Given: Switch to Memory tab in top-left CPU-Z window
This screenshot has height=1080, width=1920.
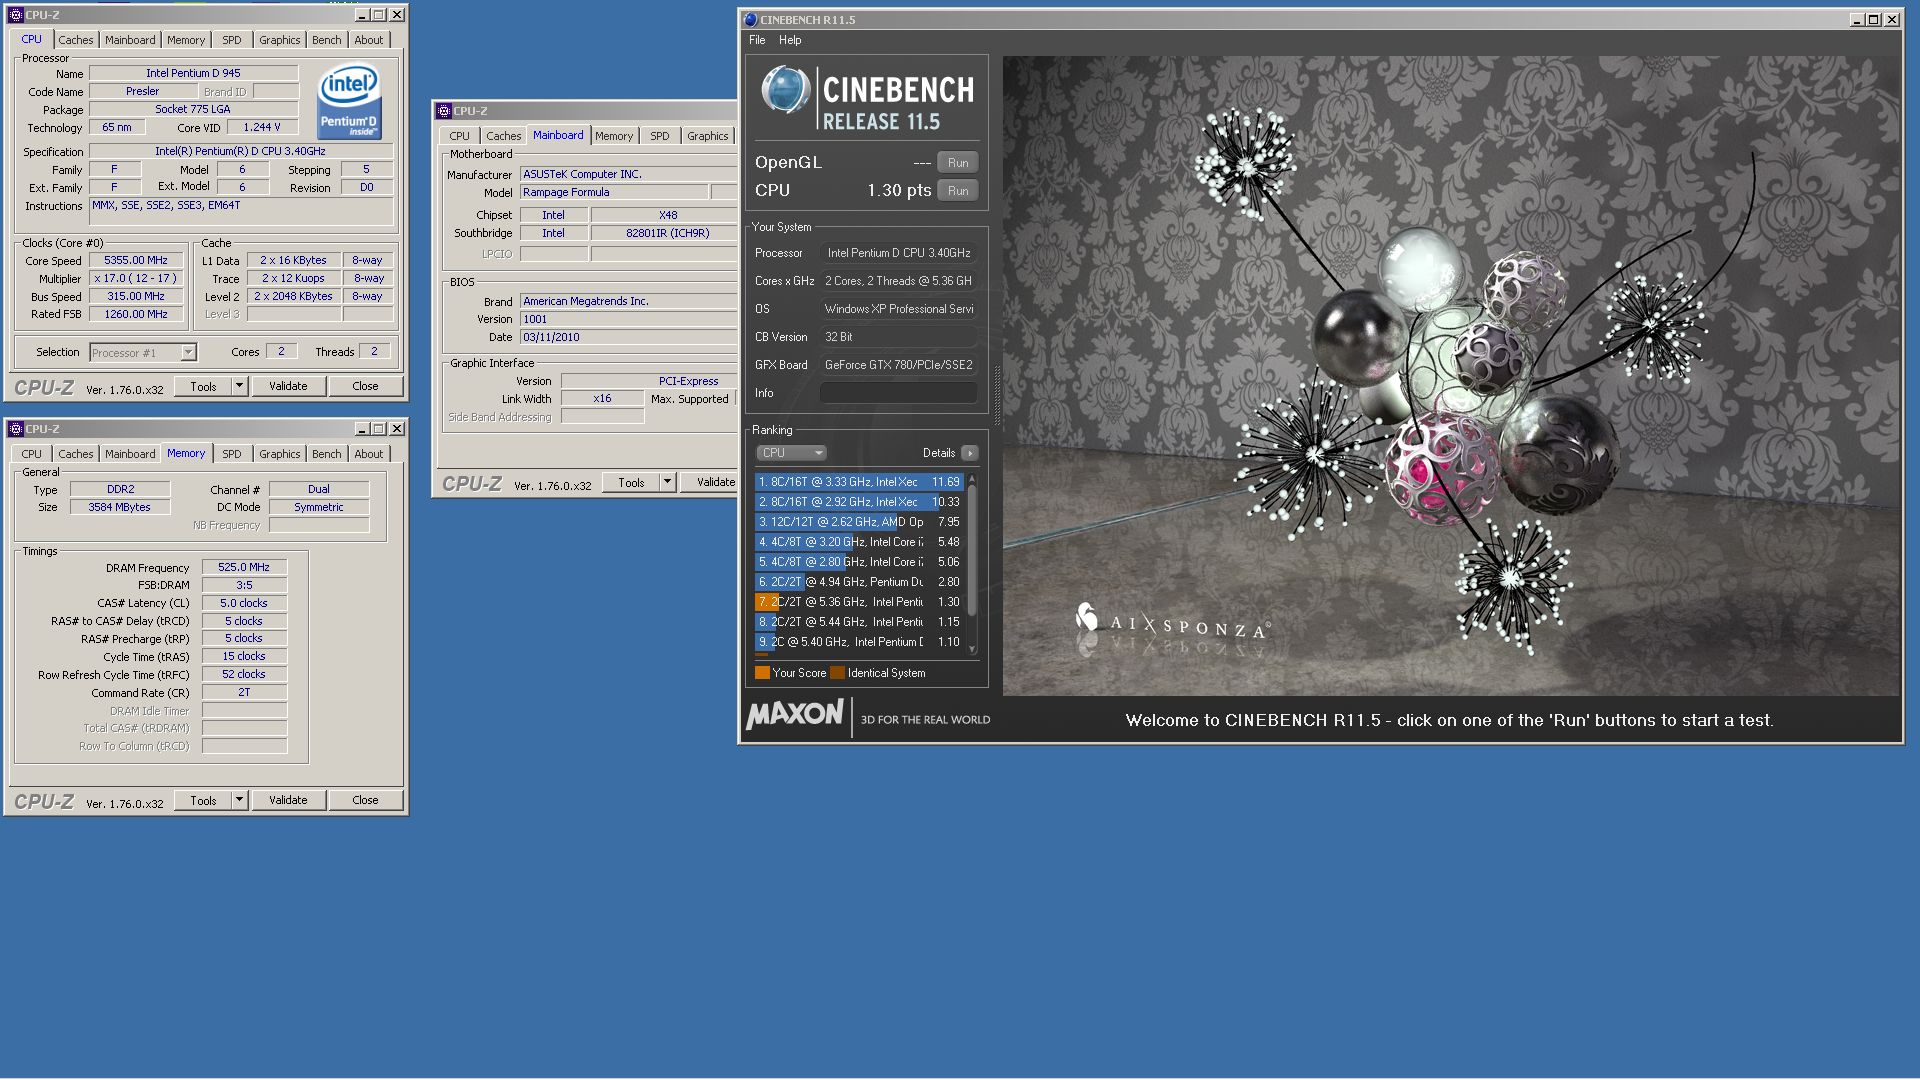Looking at the screenshot, I should click(x=186, y=40).
